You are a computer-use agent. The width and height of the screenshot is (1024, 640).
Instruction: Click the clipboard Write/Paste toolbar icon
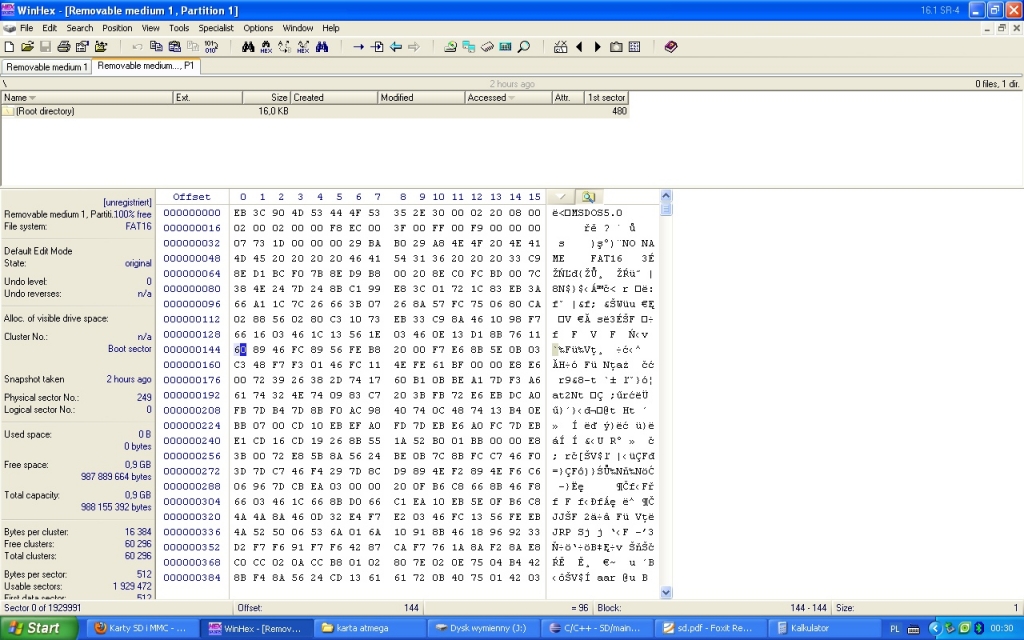point(174,46)
